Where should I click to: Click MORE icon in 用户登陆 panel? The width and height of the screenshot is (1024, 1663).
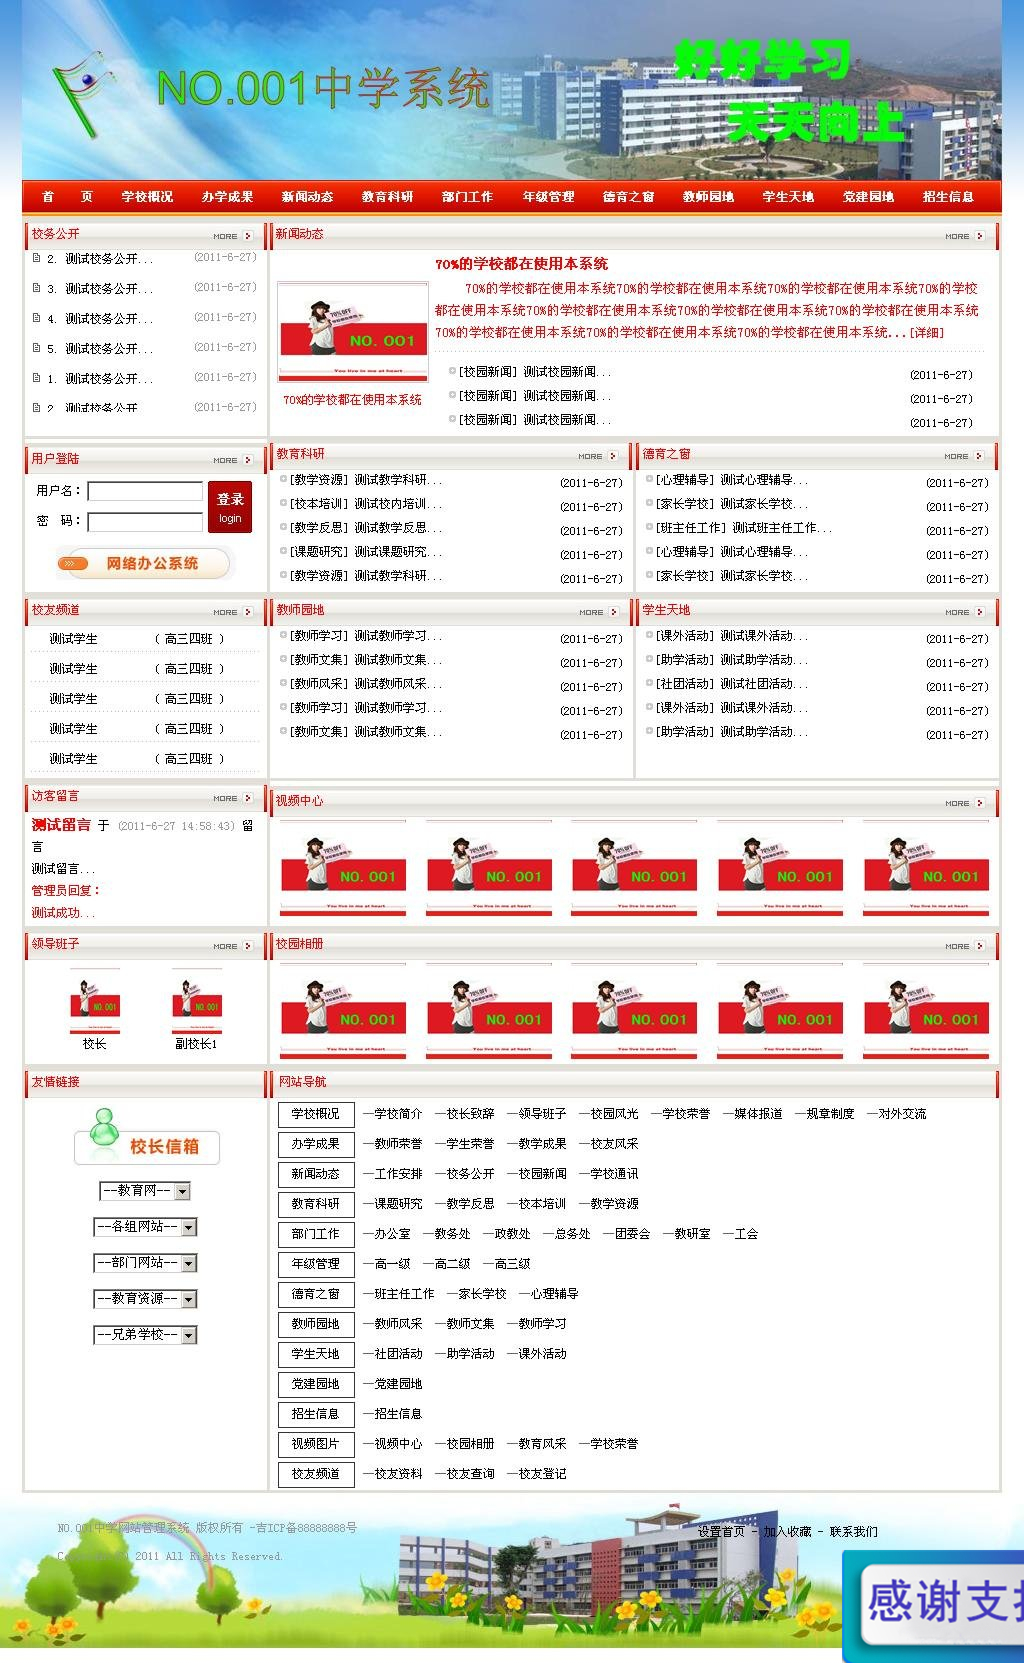233,460
